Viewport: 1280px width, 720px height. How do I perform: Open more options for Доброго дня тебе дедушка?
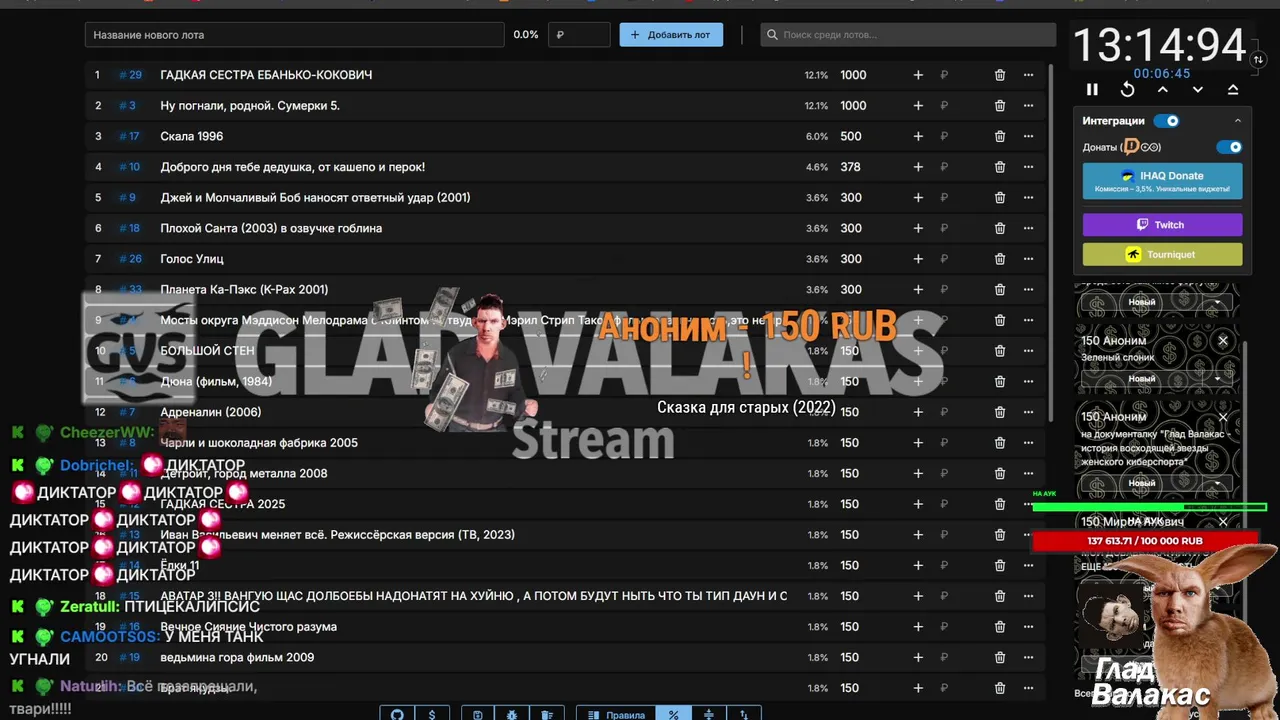pyautogui.click(x=1028, y=167)
